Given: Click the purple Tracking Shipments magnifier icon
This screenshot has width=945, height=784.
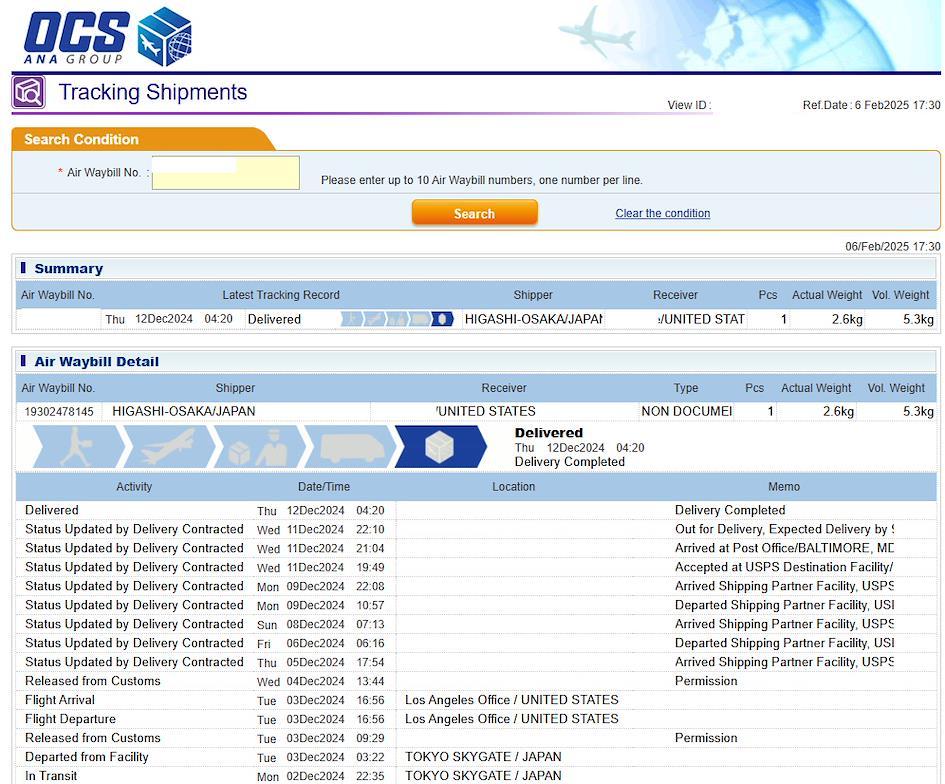Looking at the screenshot, I should 29,92.
